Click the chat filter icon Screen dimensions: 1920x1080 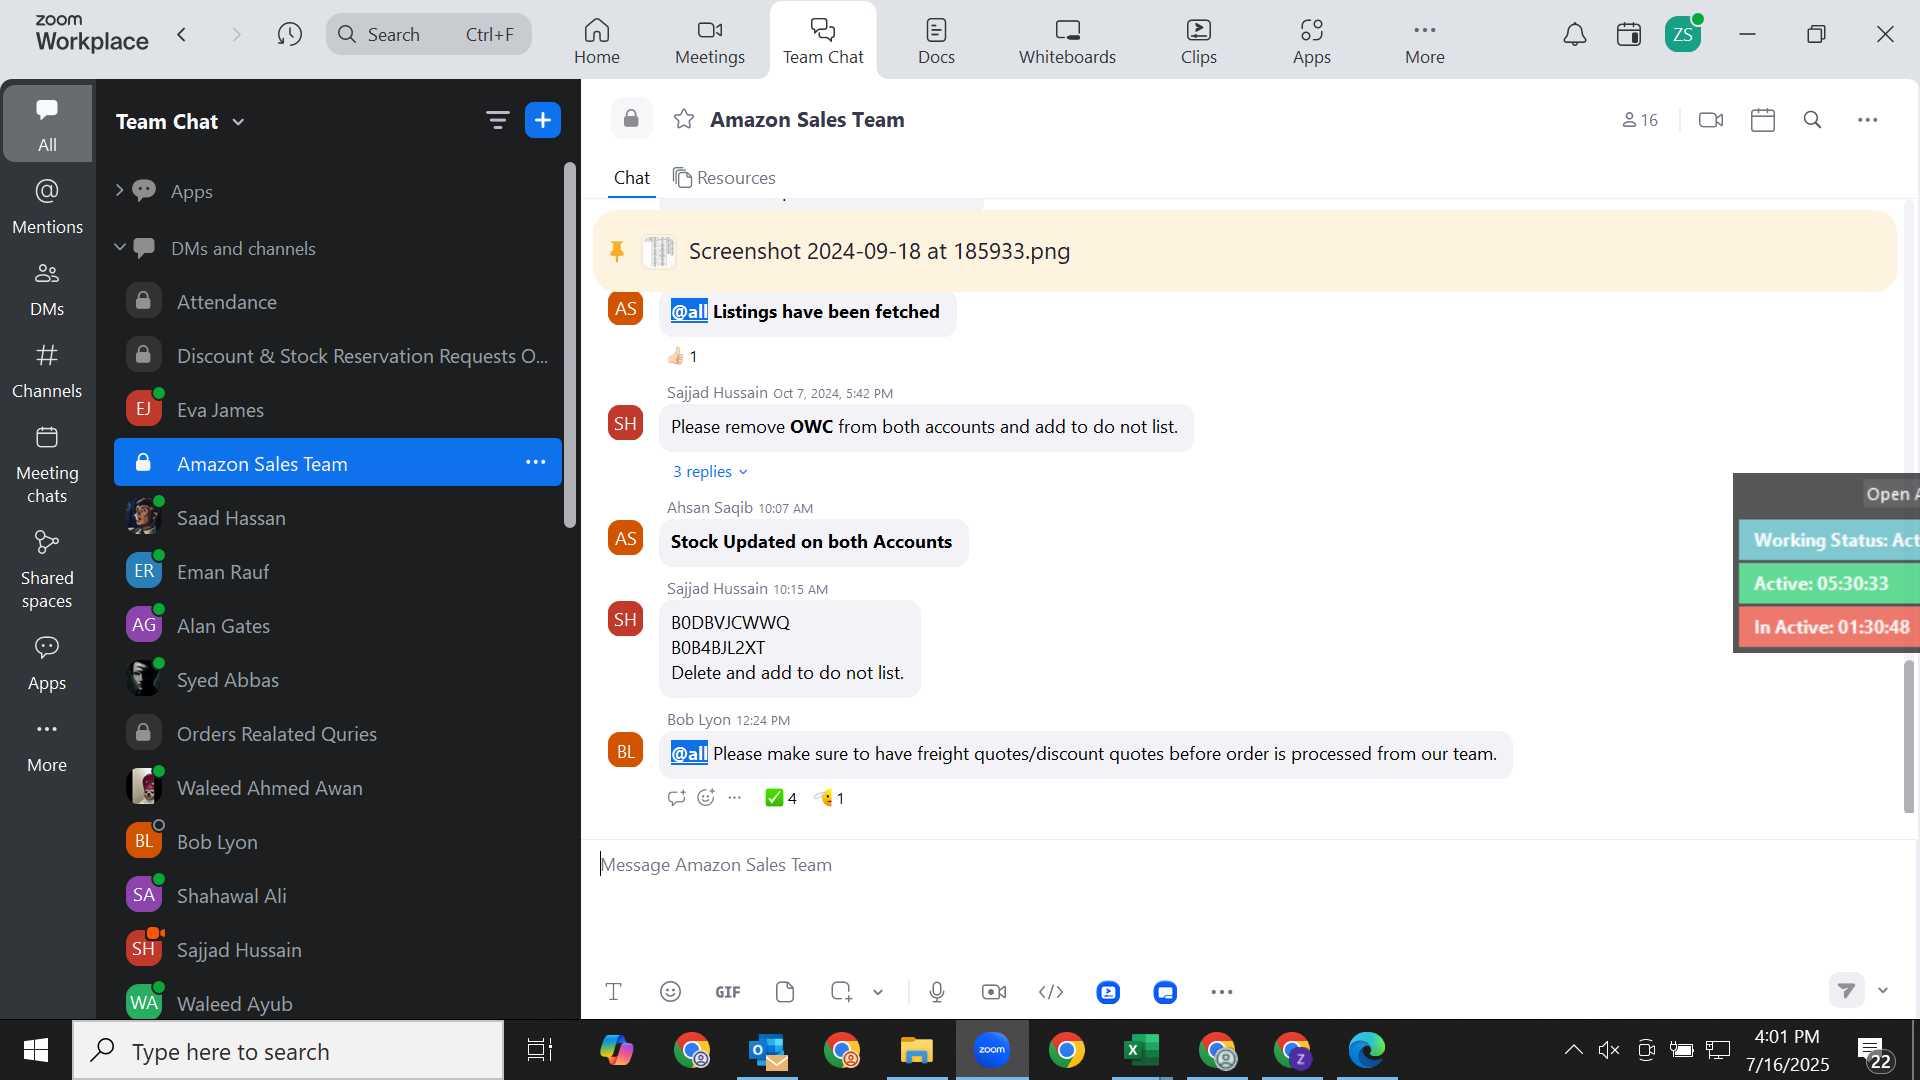click(x=497, y=121)
